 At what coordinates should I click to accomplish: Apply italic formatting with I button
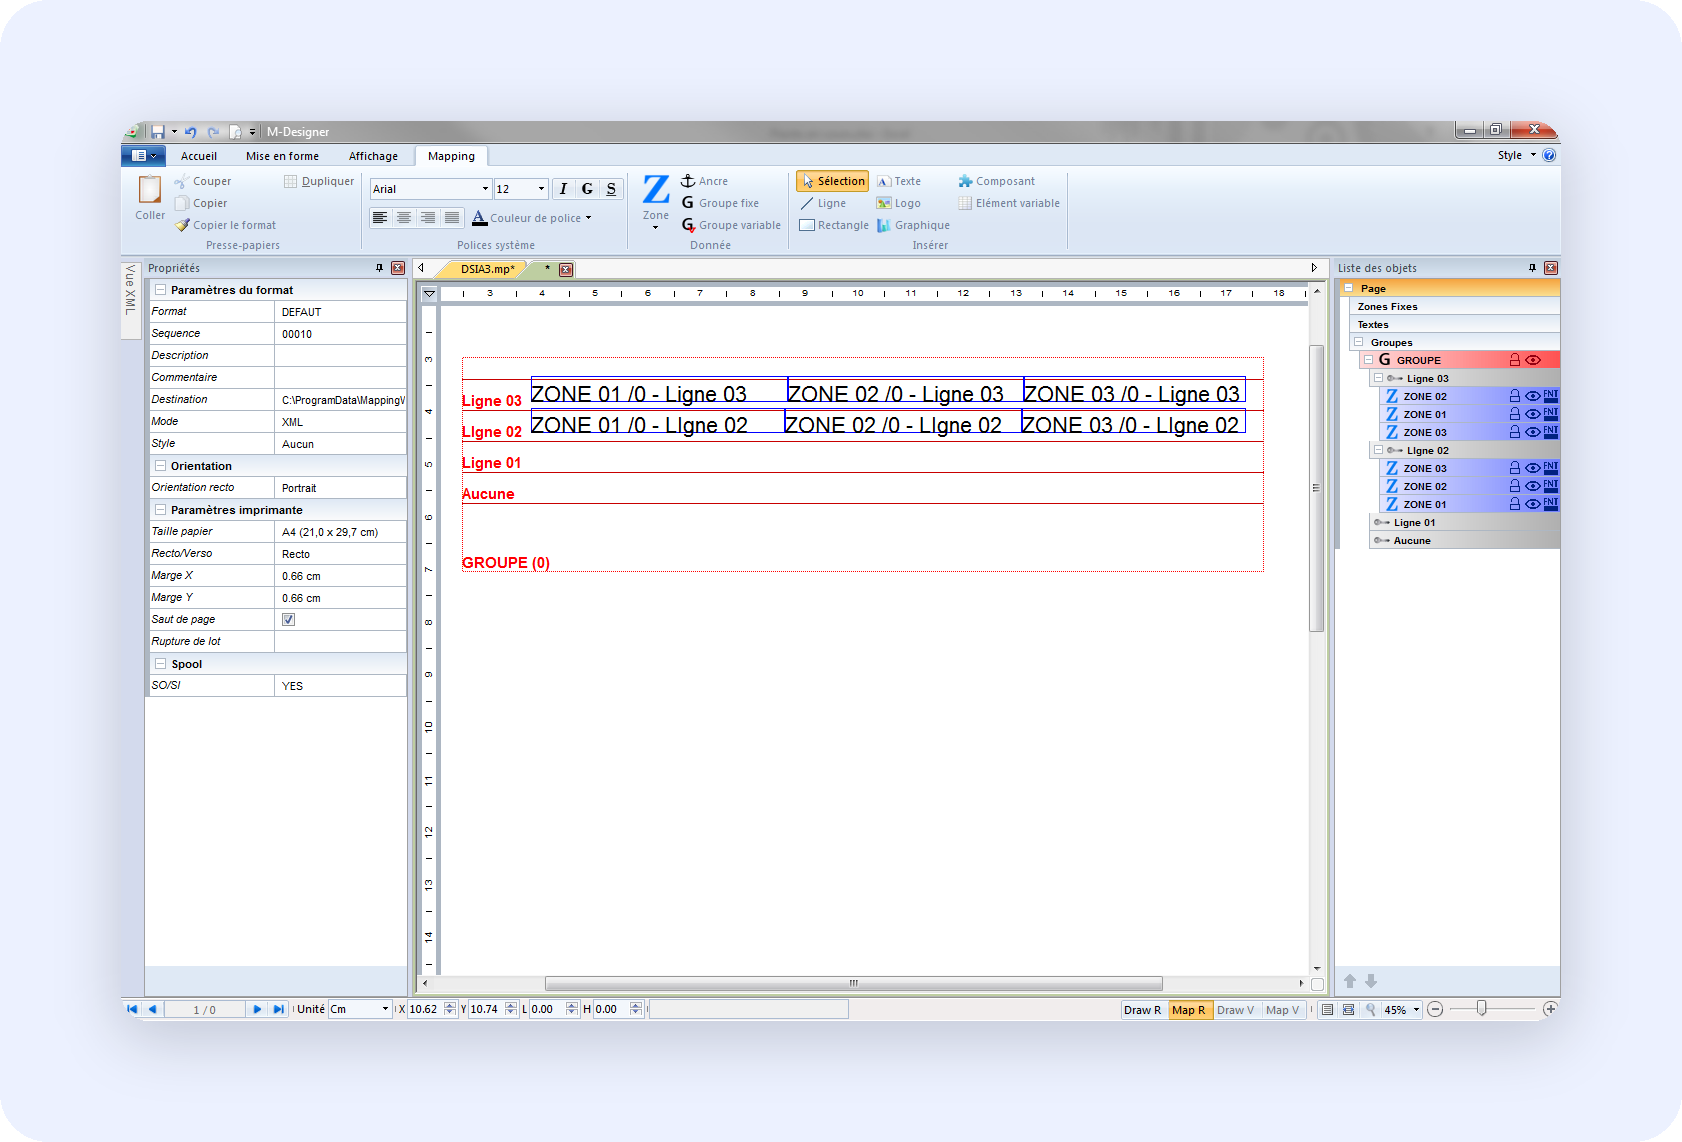point(563,189)
